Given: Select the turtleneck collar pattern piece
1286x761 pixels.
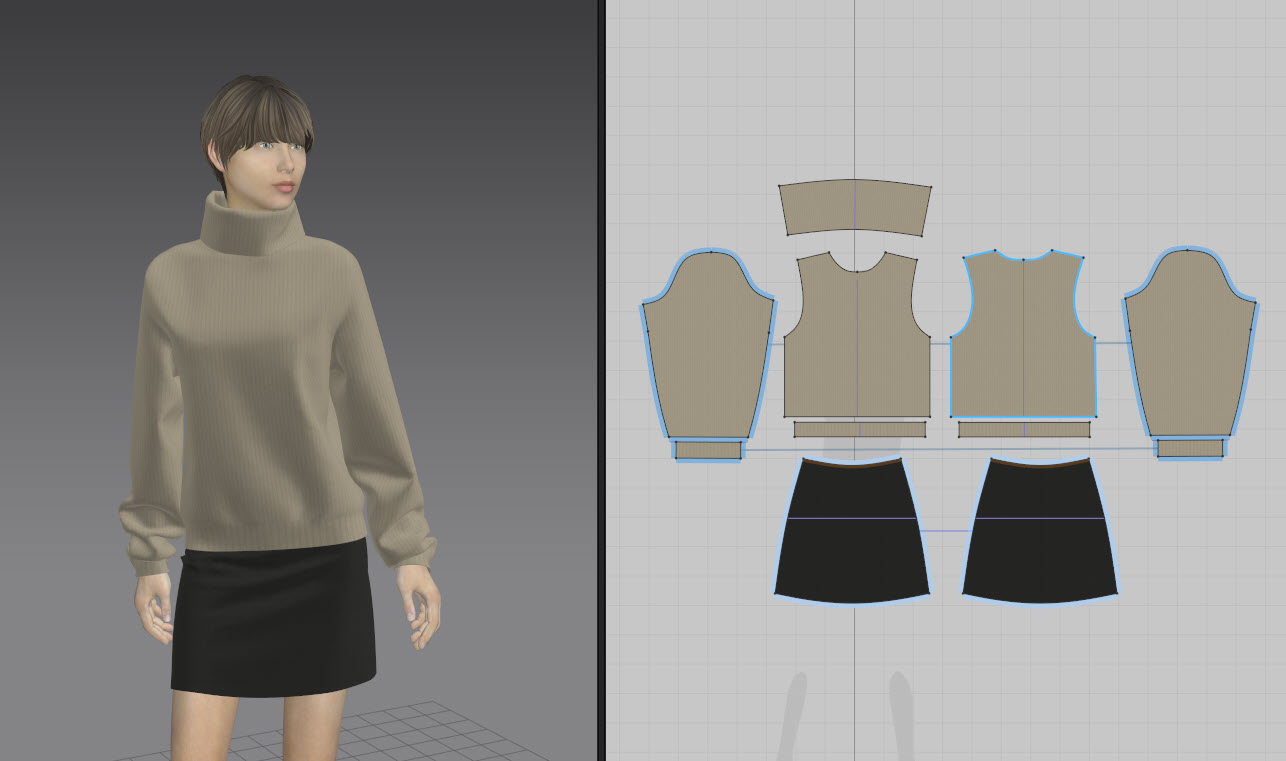Looking at the screenshot, I should [855, 208].
